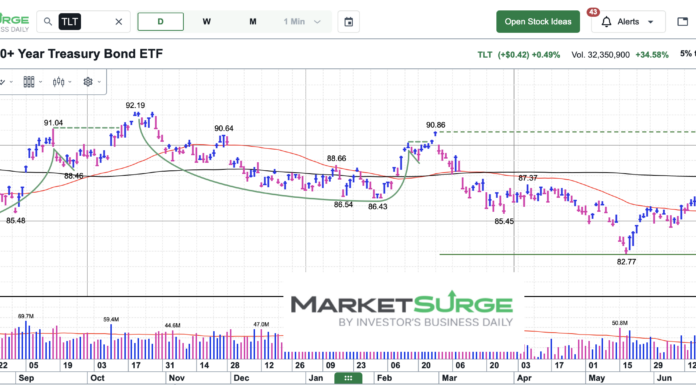
Task: Click the 92.19 price high label
Action: tap(135, 105)
